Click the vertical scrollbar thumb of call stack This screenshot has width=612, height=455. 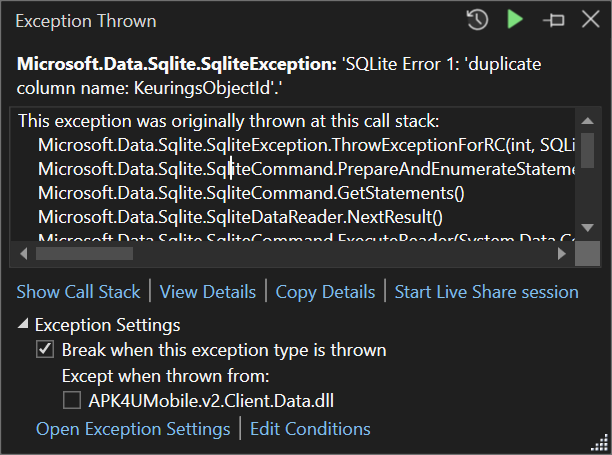tap(588, 150)
